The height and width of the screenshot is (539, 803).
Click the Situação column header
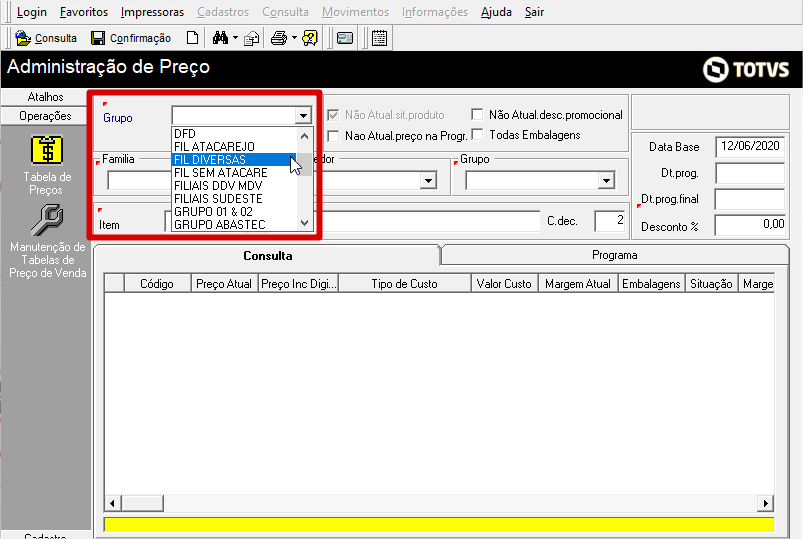coord(711,283)
